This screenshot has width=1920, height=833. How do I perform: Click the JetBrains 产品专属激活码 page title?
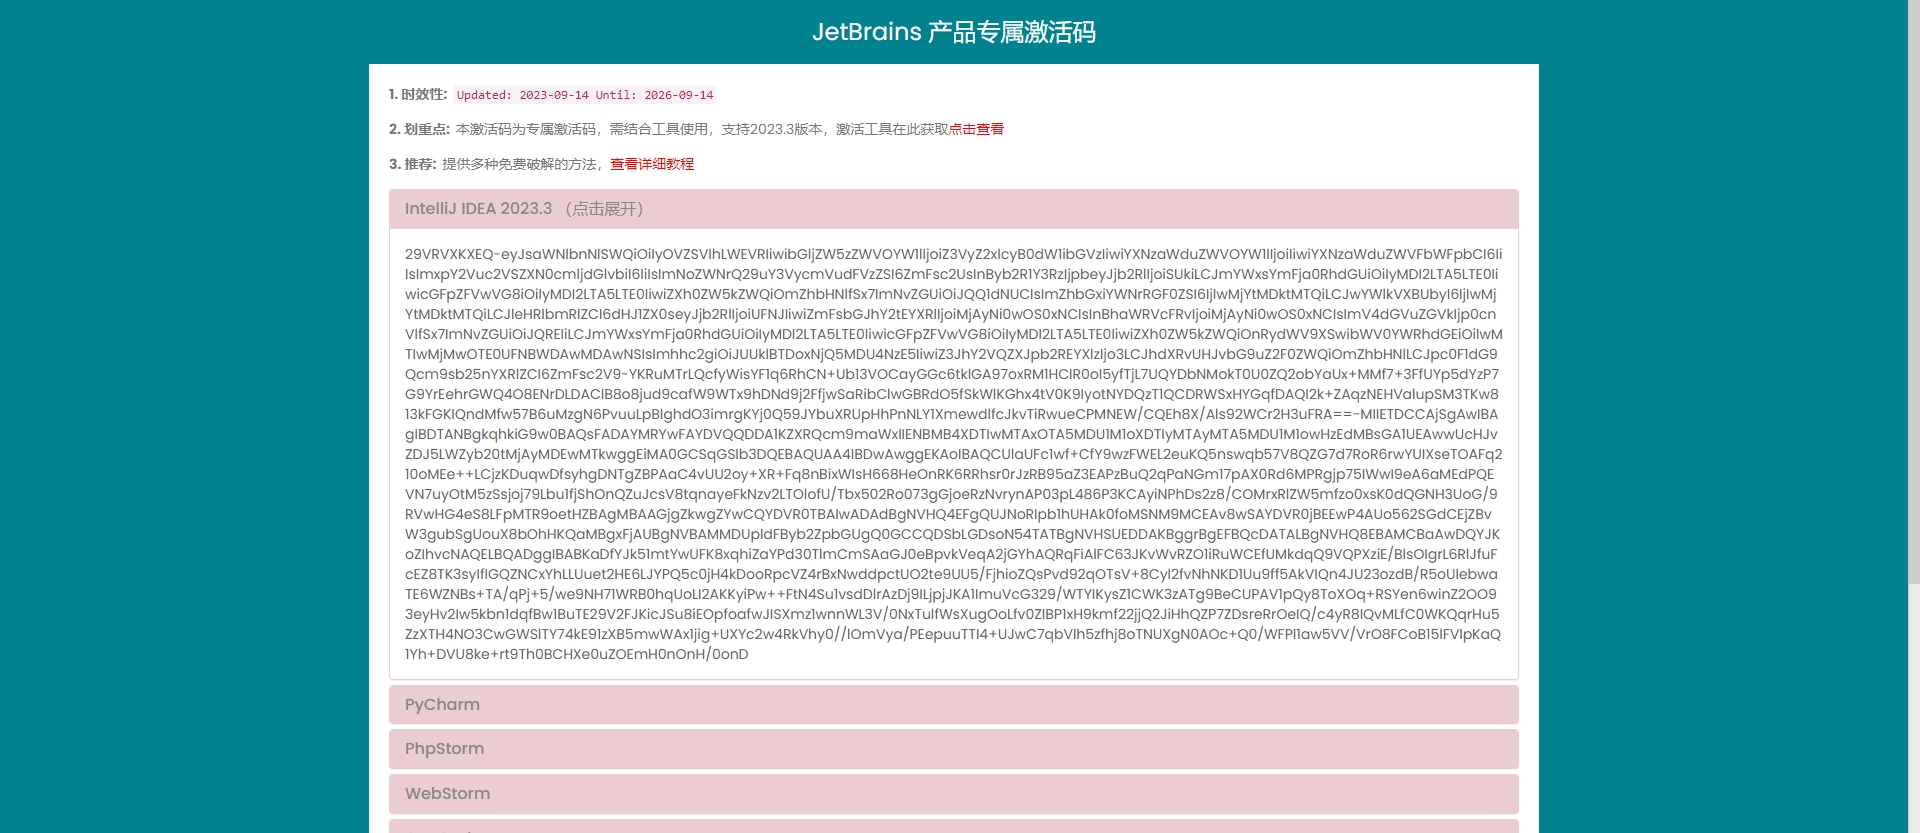click(x=953, y=32)
